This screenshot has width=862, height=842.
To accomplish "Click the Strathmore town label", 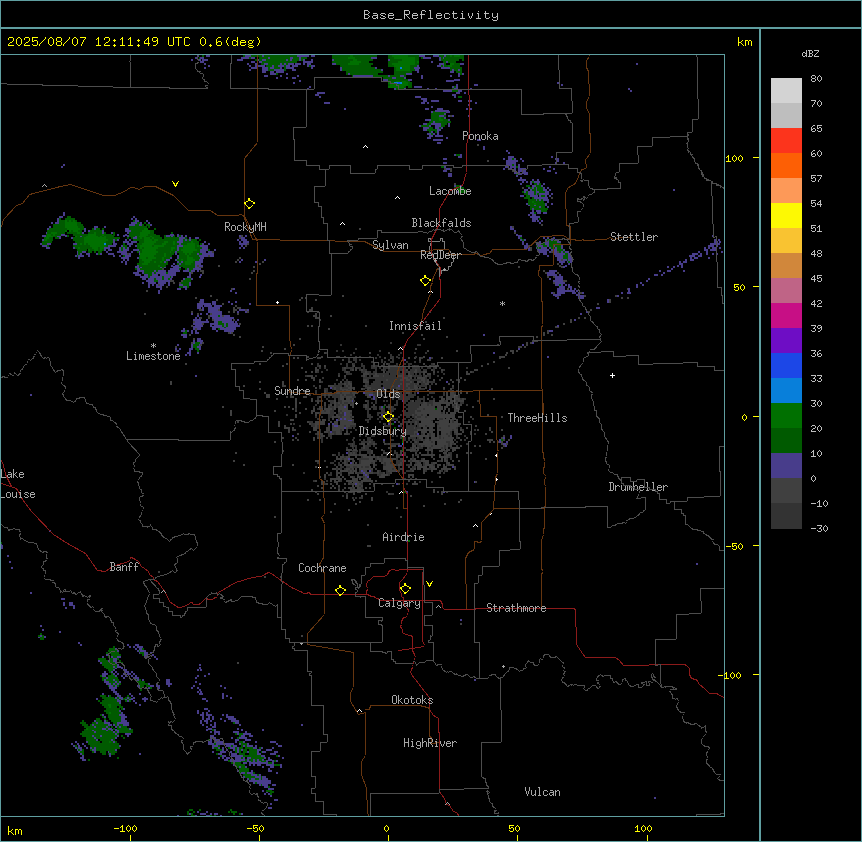I will tap(516, 608).
